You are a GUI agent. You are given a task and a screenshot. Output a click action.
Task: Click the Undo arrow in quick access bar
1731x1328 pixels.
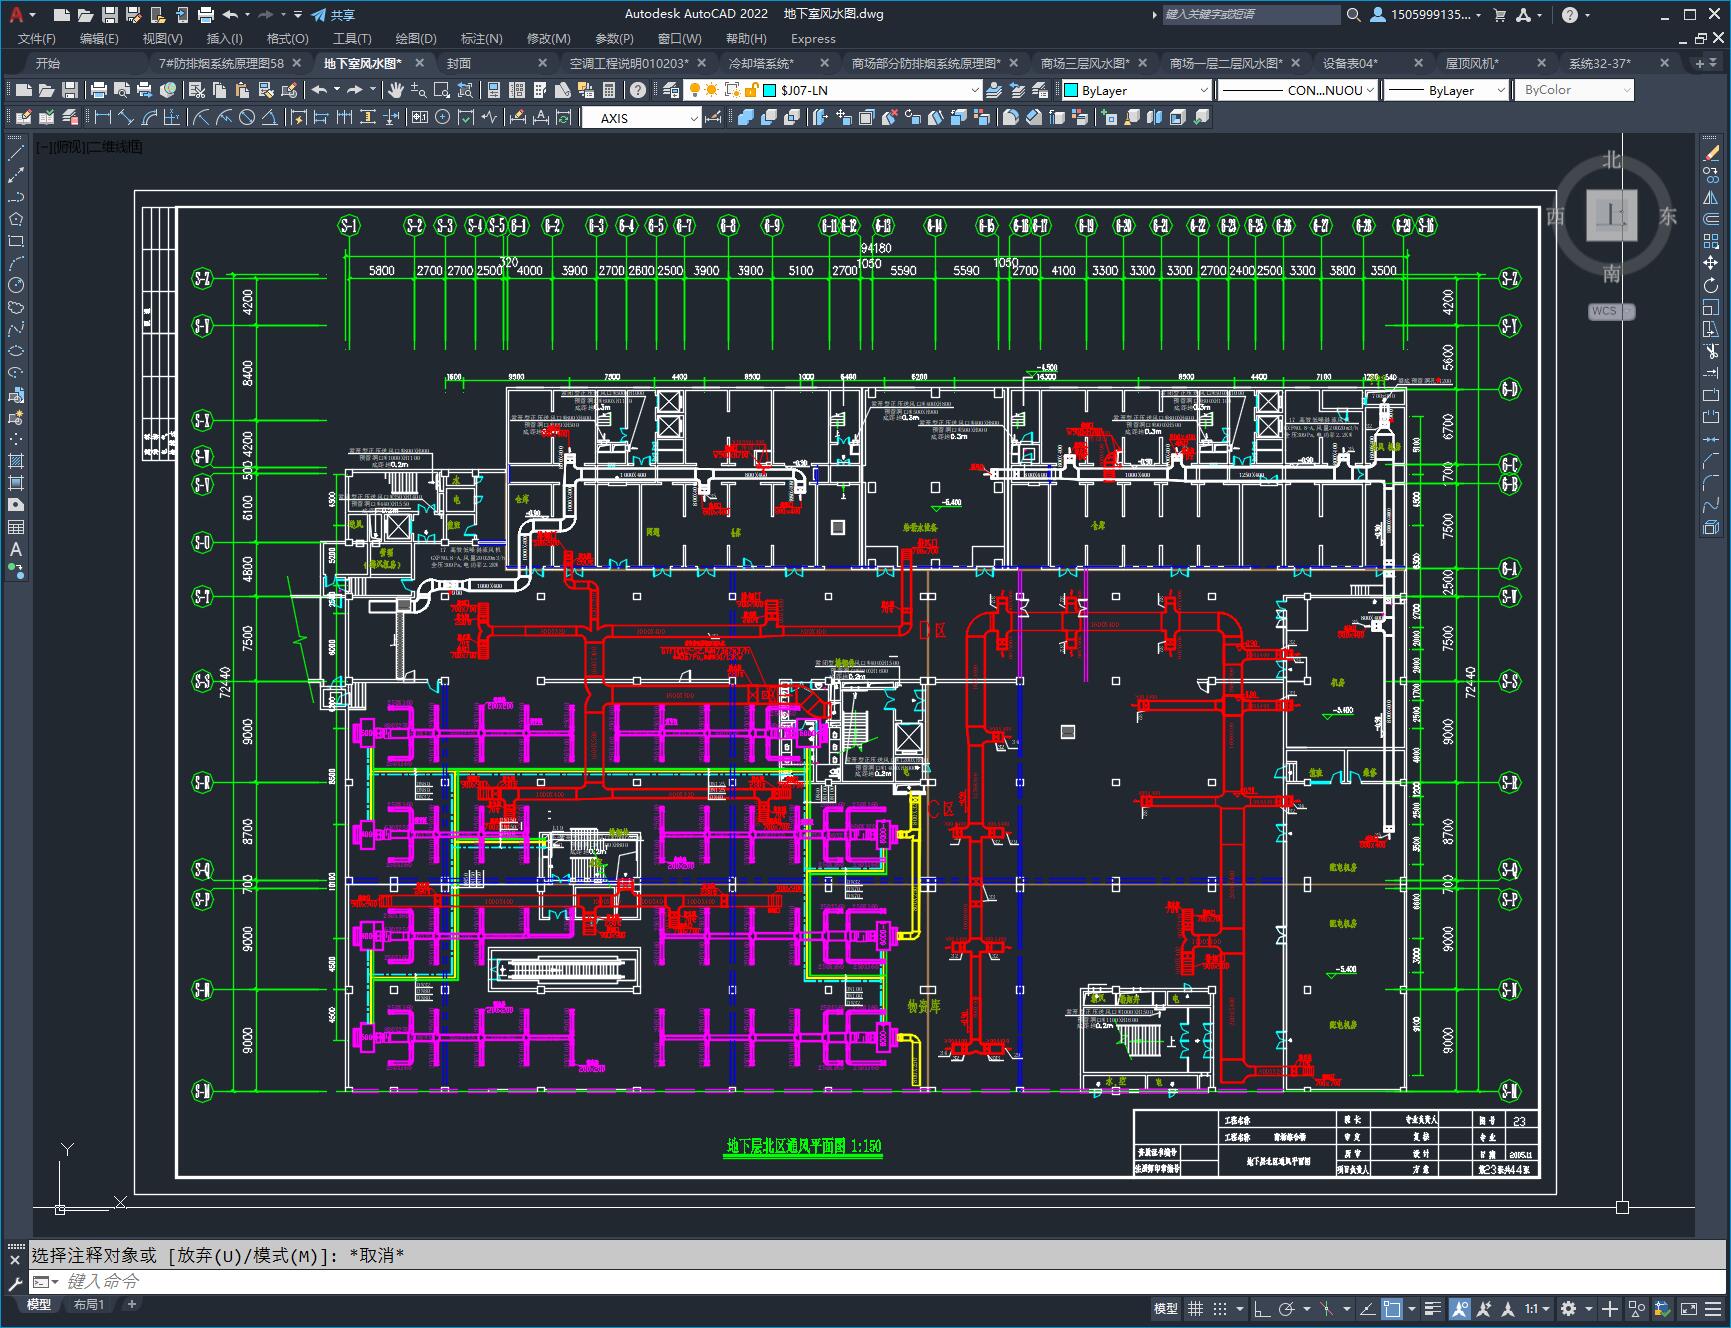click(x=231, y=14)
